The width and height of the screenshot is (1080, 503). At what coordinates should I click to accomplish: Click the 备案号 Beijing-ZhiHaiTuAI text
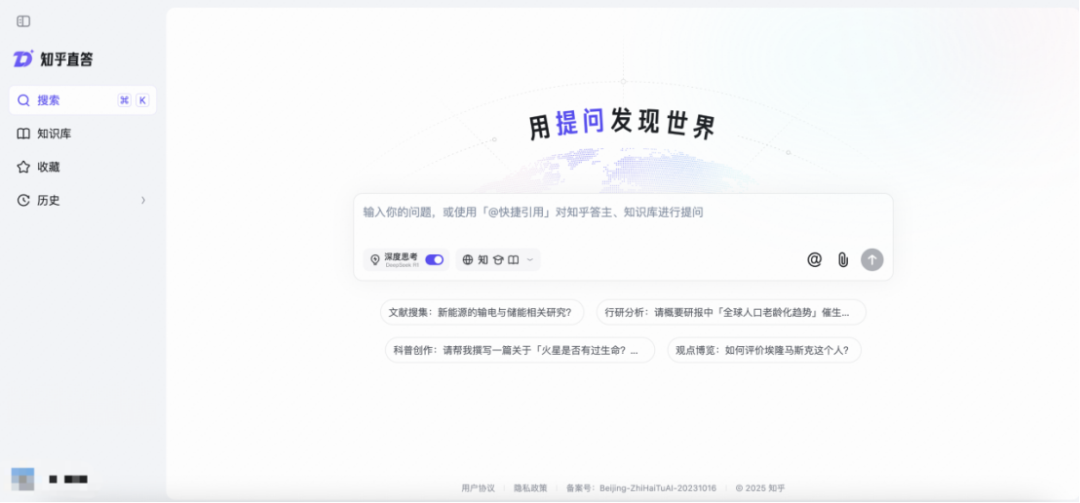coord(641,488)
